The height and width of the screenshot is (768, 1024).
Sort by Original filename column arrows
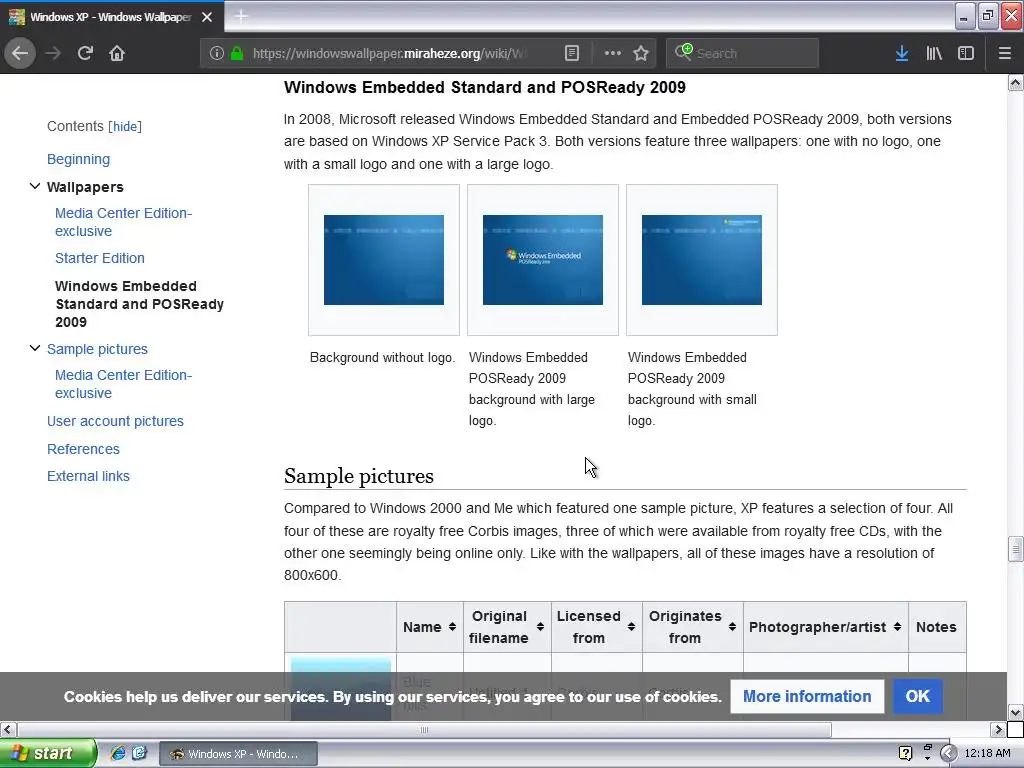coord(540,627)
